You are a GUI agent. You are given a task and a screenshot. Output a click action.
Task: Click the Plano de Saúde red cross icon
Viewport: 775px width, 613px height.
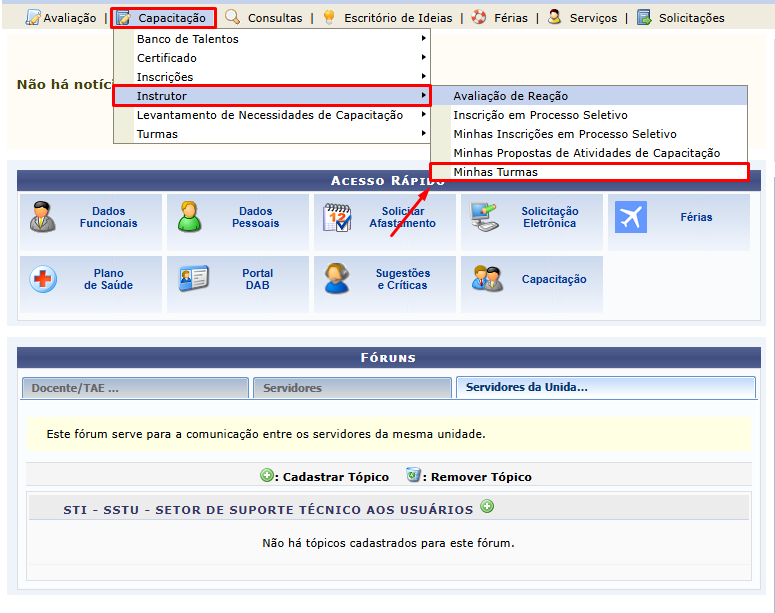[x=43, y=279]
